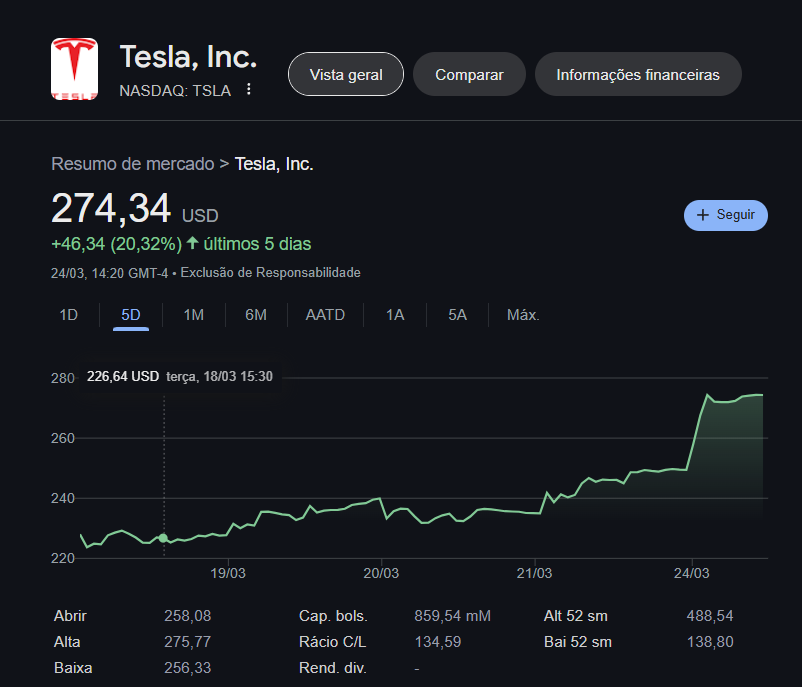
Task: Click the 20/03 date label on chart axis
Action: pos(381,573)
